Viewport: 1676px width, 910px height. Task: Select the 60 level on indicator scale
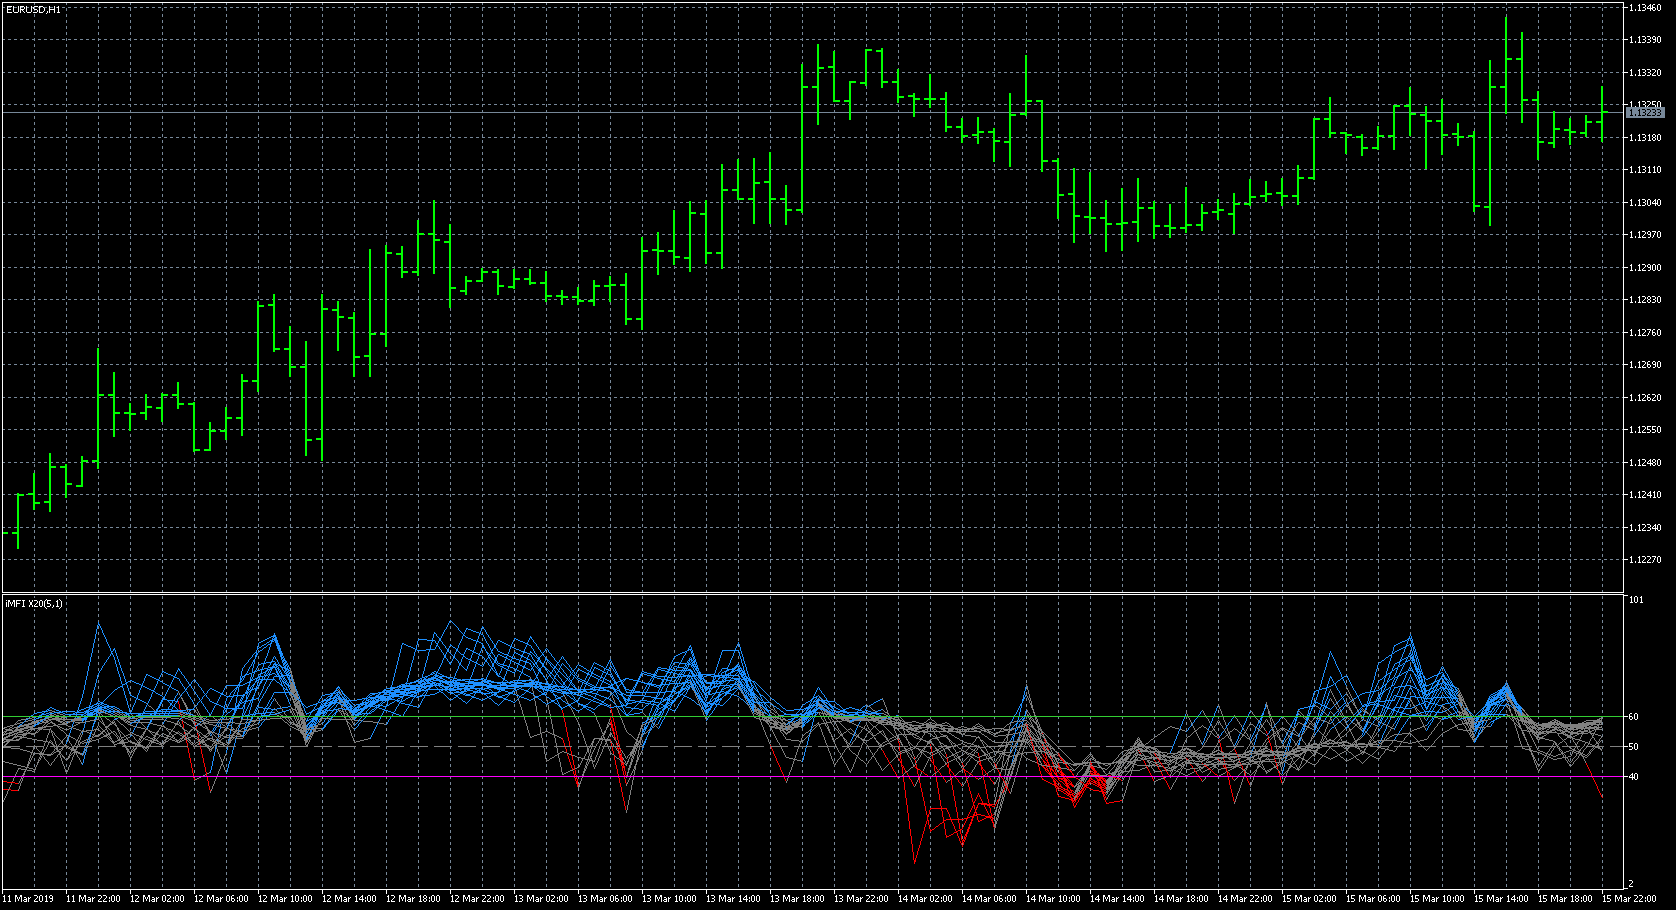coord(1633,717)
